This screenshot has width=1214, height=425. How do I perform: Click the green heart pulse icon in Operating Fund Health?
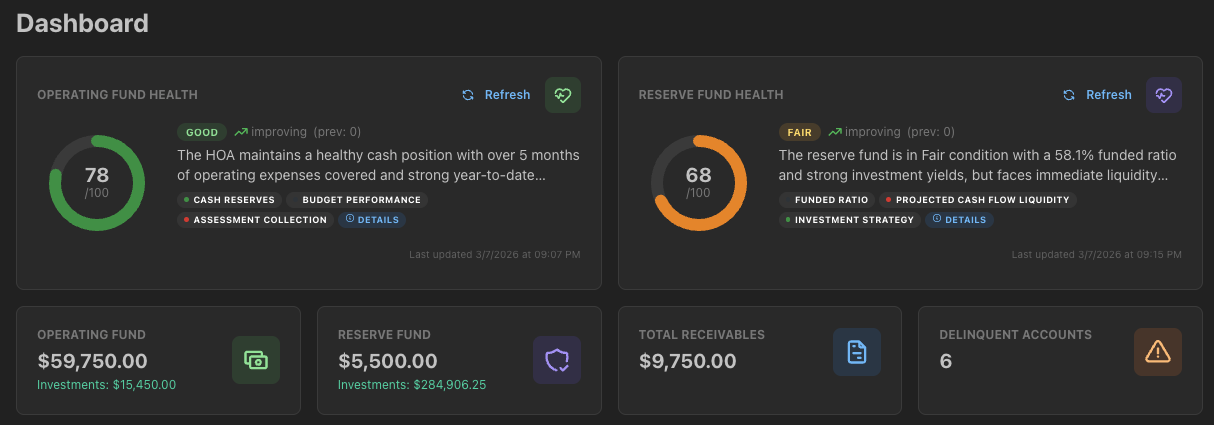563,95
